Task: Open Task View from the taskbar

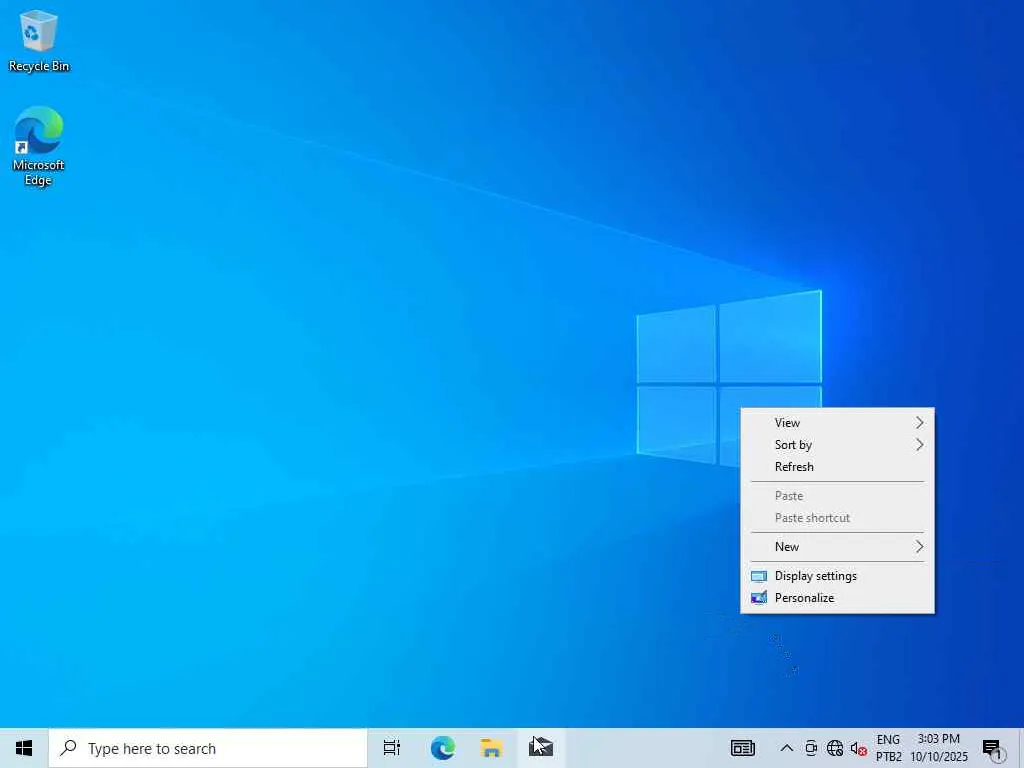Action: [392, 748]
